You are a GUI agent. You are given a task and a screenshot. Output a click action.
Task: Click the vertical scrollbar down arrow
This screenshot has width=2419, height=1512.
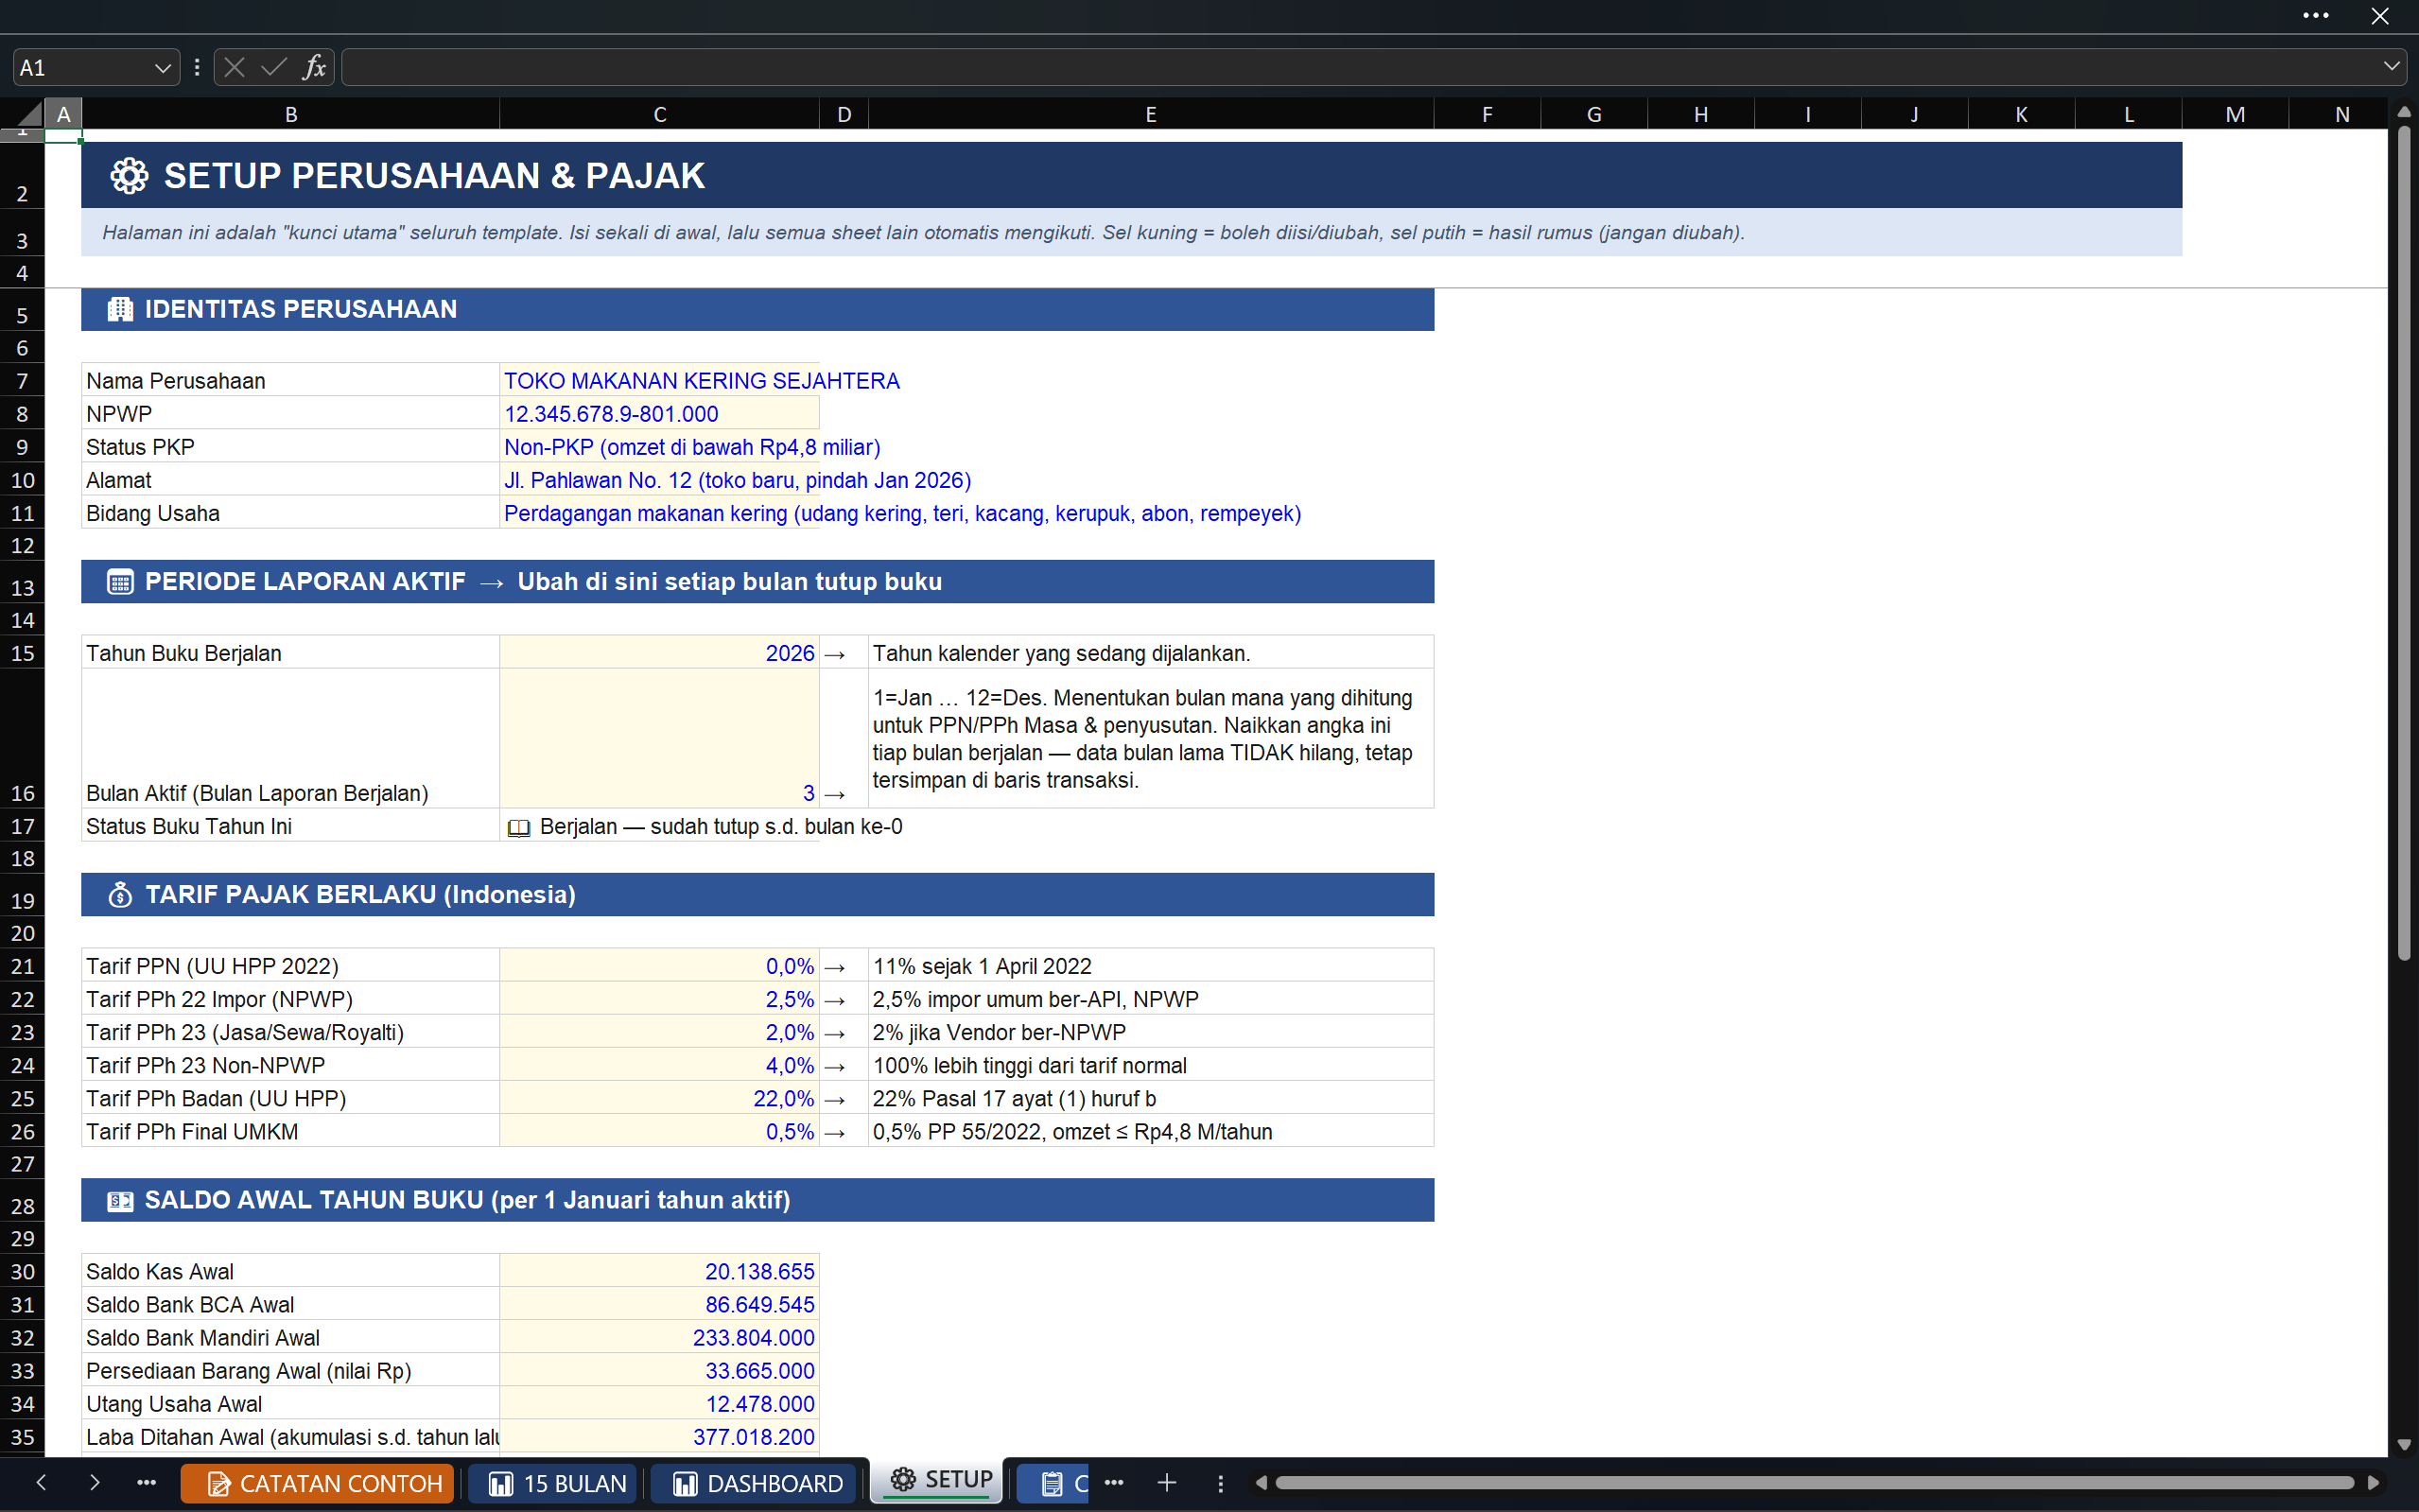pyautogui.click(x=2404, y=1444)
